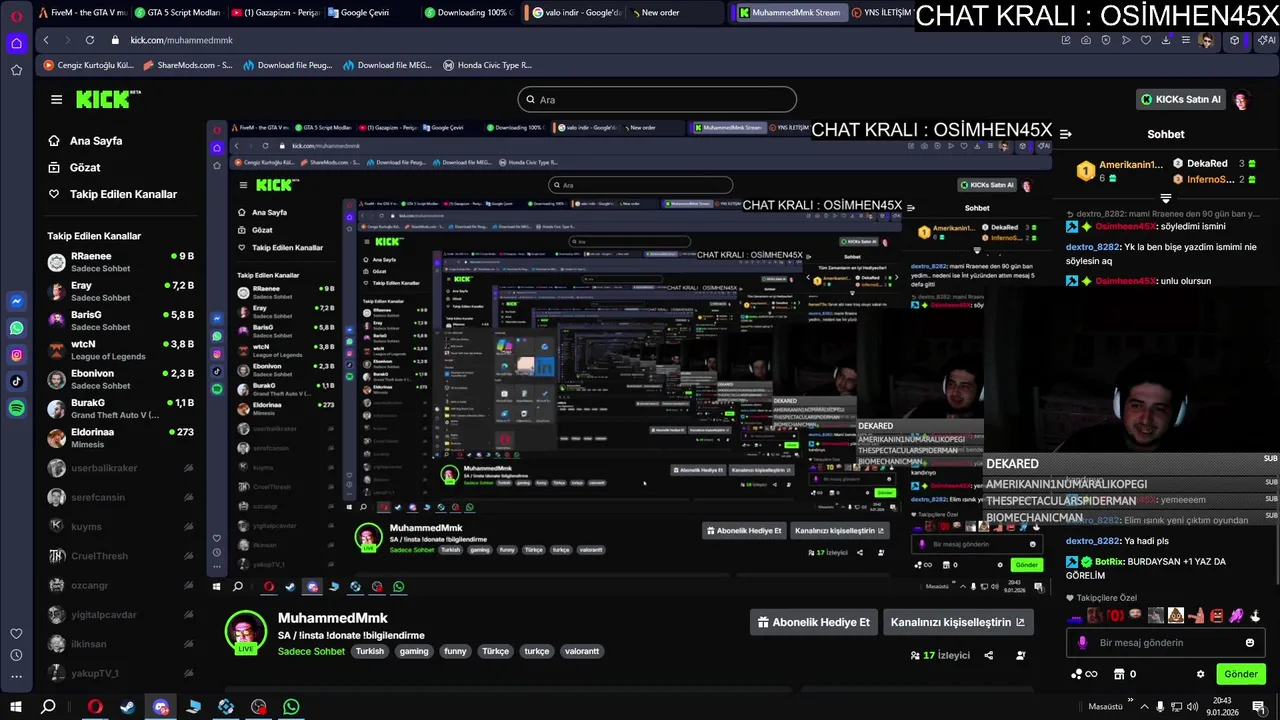Select offline channel userbalikraker

pos(120,468)
